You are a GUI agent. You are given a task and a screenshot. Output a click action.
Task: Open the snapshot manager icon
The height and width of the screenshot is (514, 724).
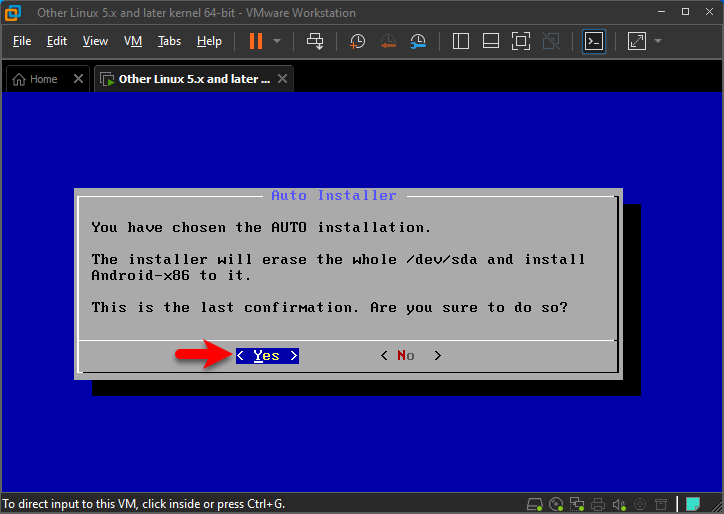point(418,41)
